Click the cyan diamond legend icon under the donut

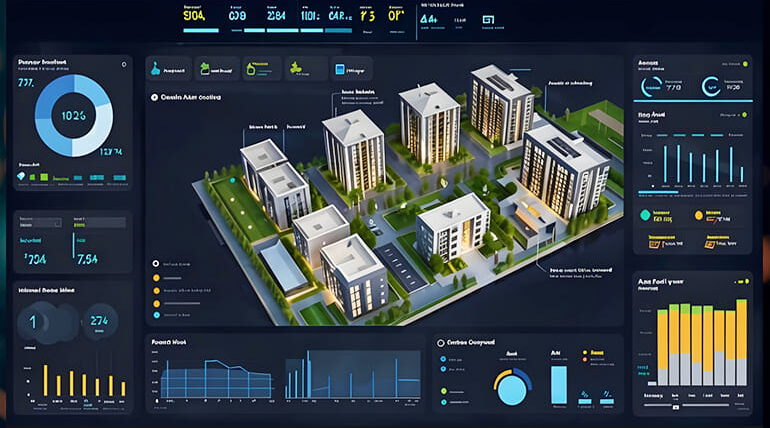(21, 176)
